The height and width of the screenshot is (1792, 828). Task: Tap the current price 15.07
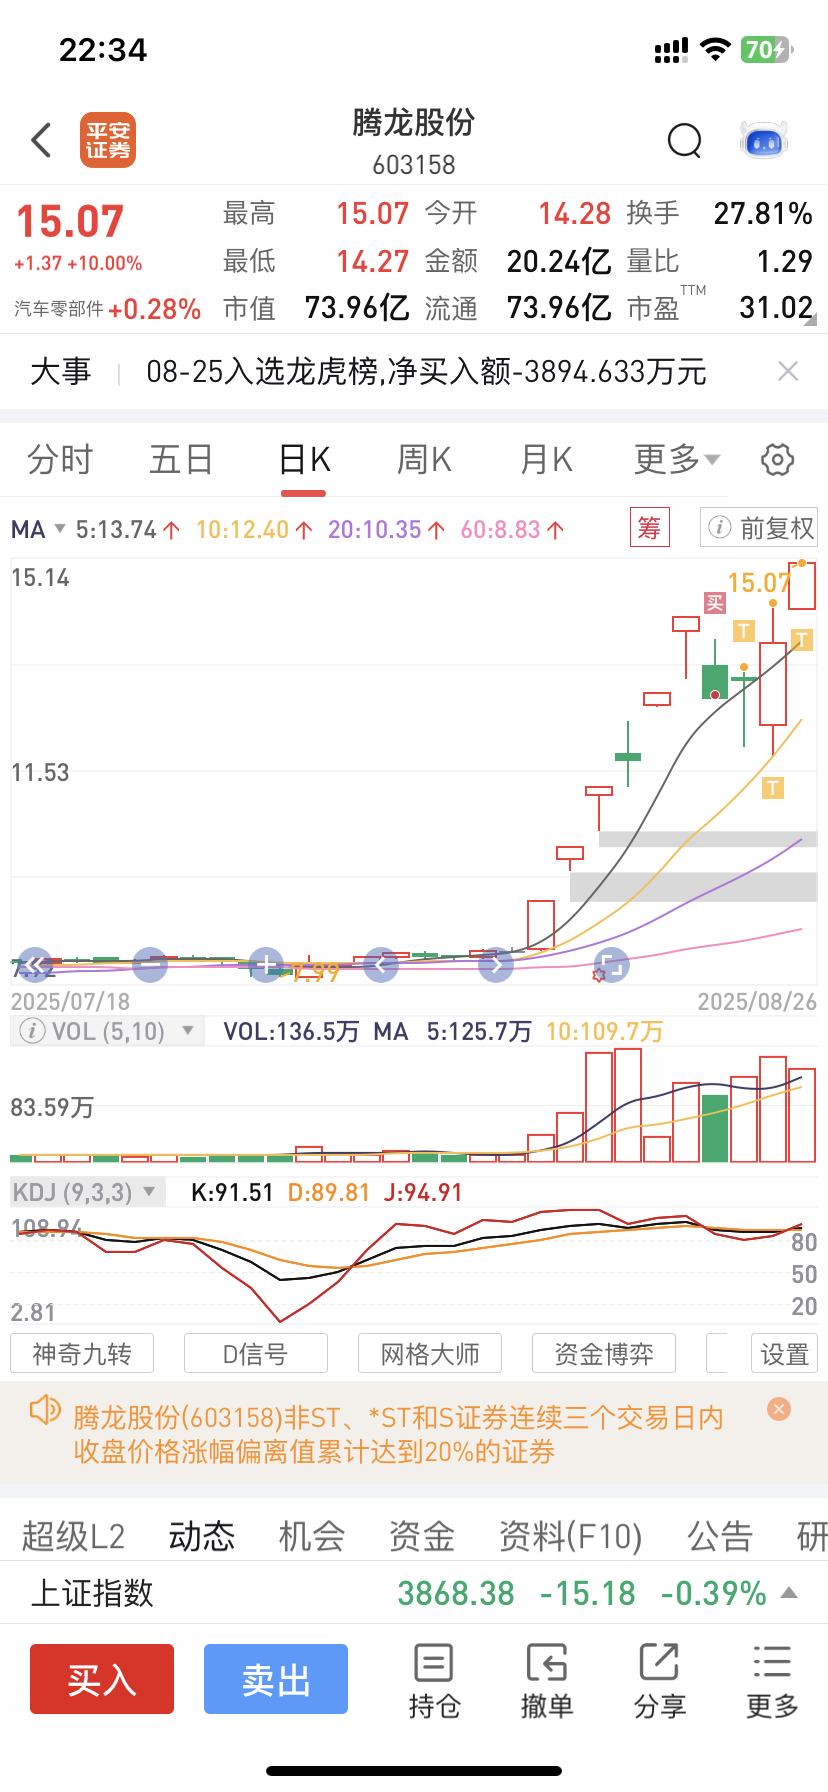[70, 222]
